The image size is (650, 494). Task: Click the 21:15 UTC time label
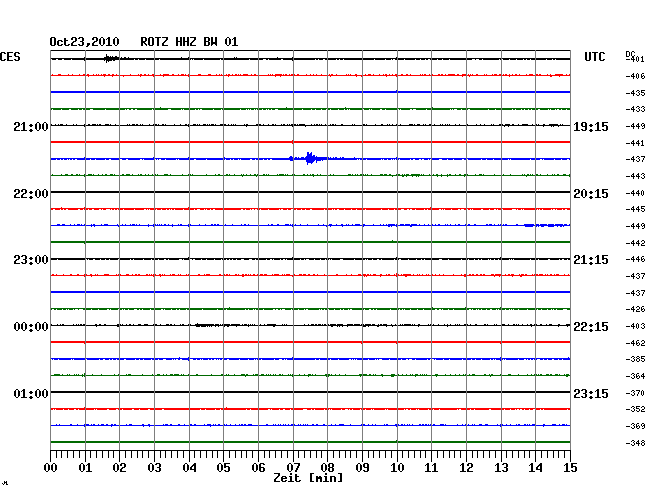(x=591, y=260)
